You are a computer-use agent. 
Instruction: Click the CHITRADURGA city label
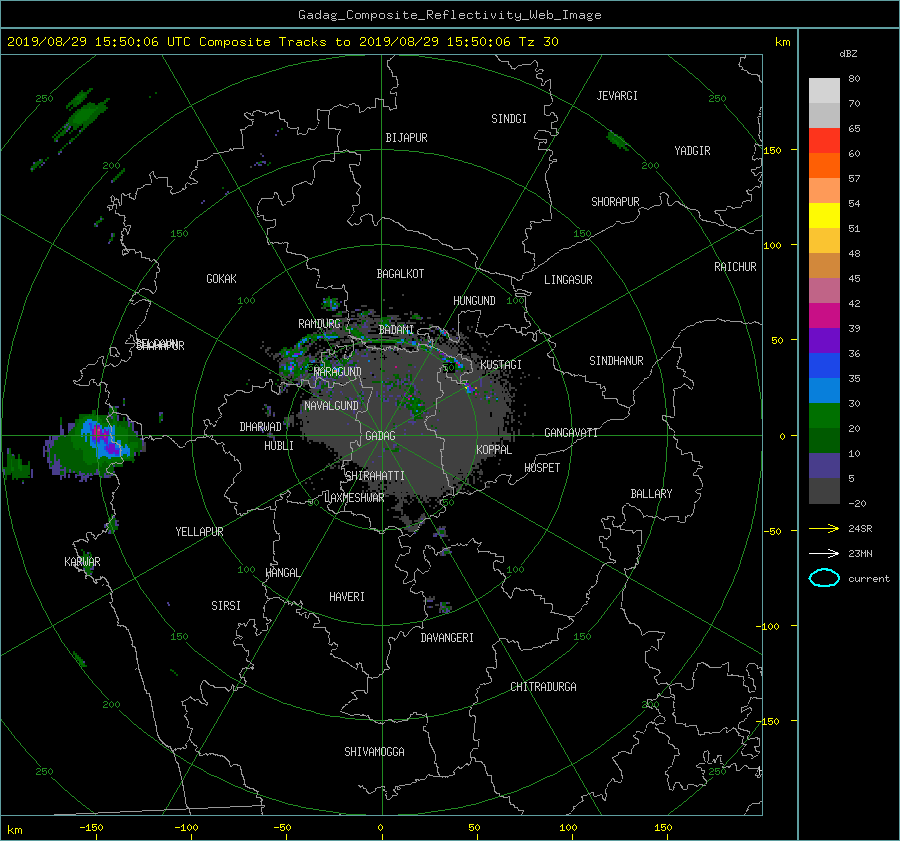(x=543, y=687)
